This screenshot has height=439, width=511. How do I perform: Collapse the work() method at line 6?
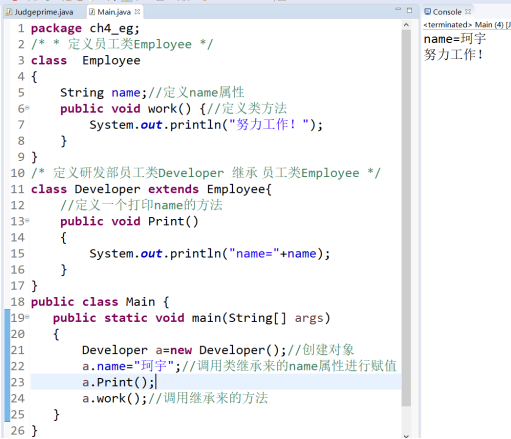pyautogui.click(x=27, y=108)
